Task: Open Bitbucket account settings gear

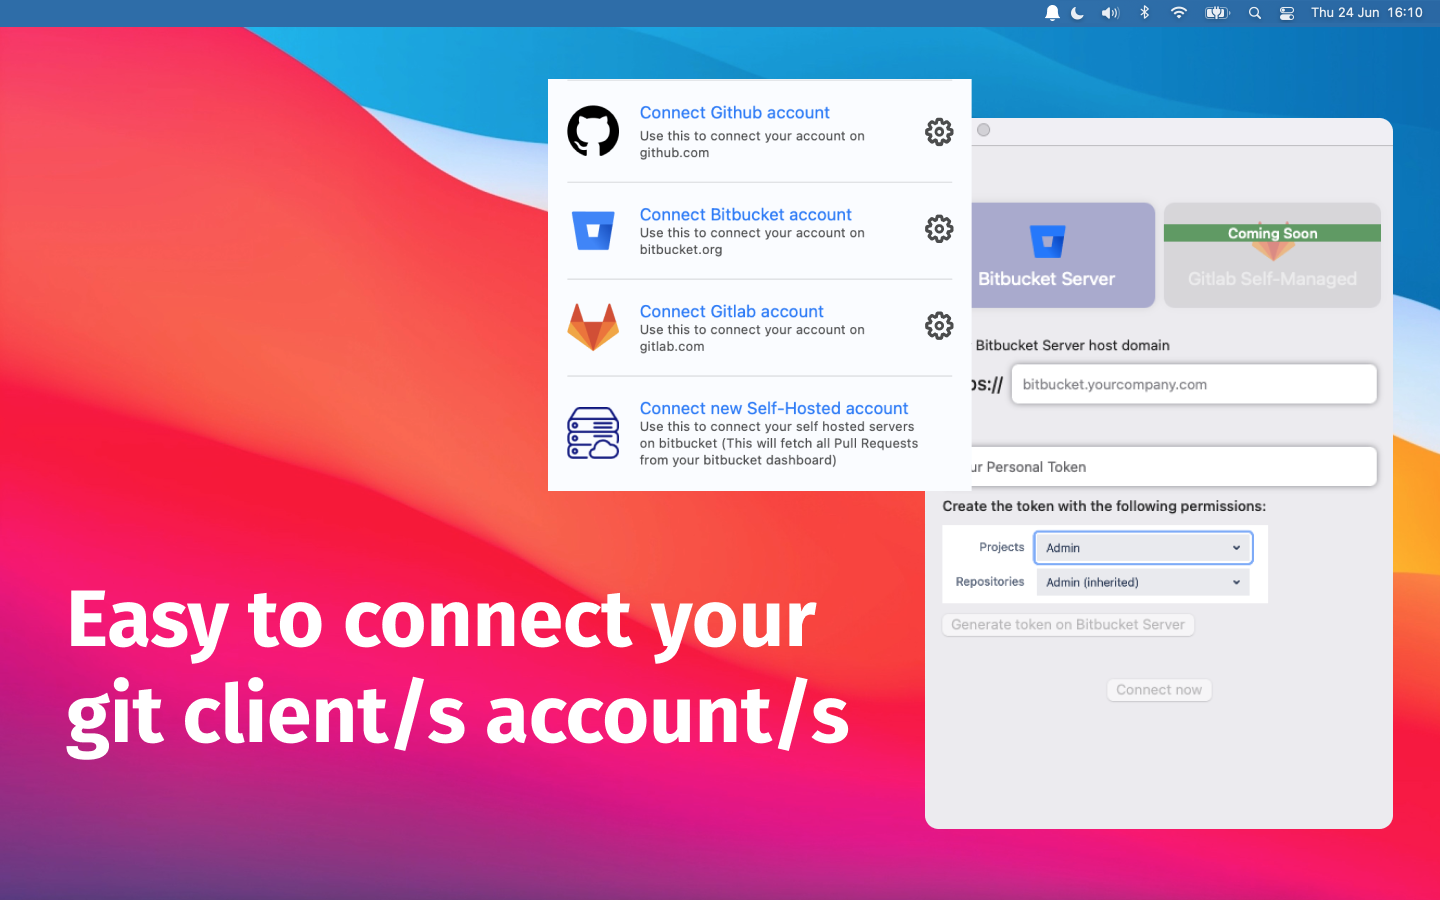Action: pos(939,228)
